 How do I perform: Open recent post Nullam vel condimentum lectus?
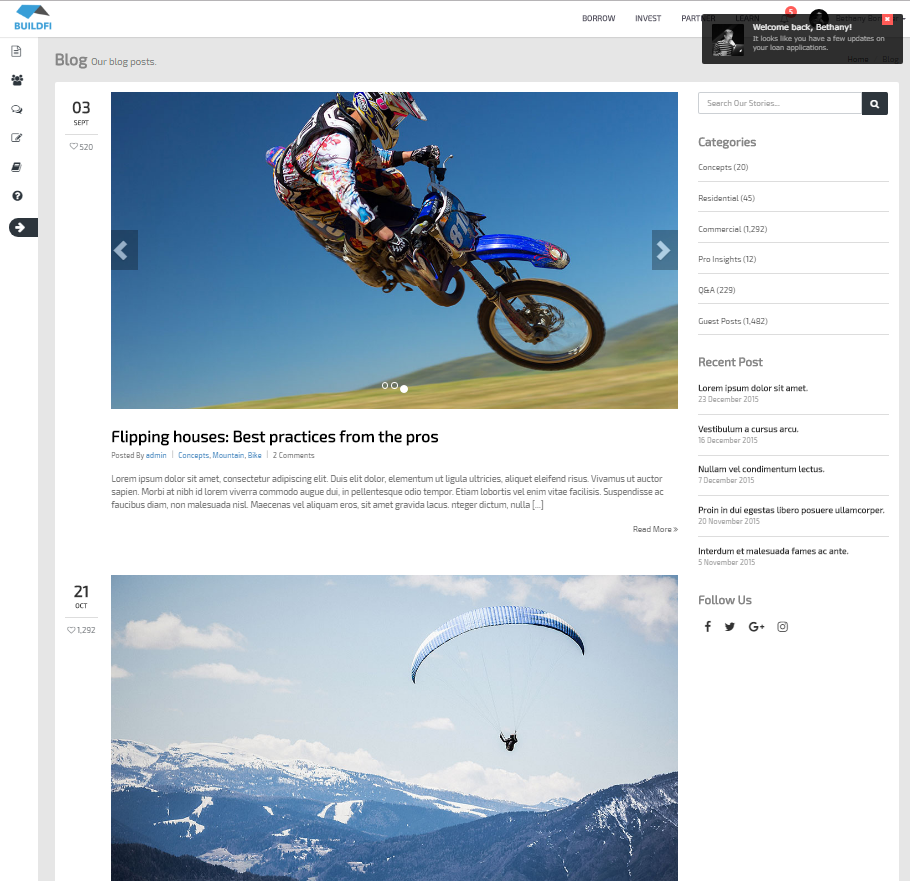[x=761, y=469]
